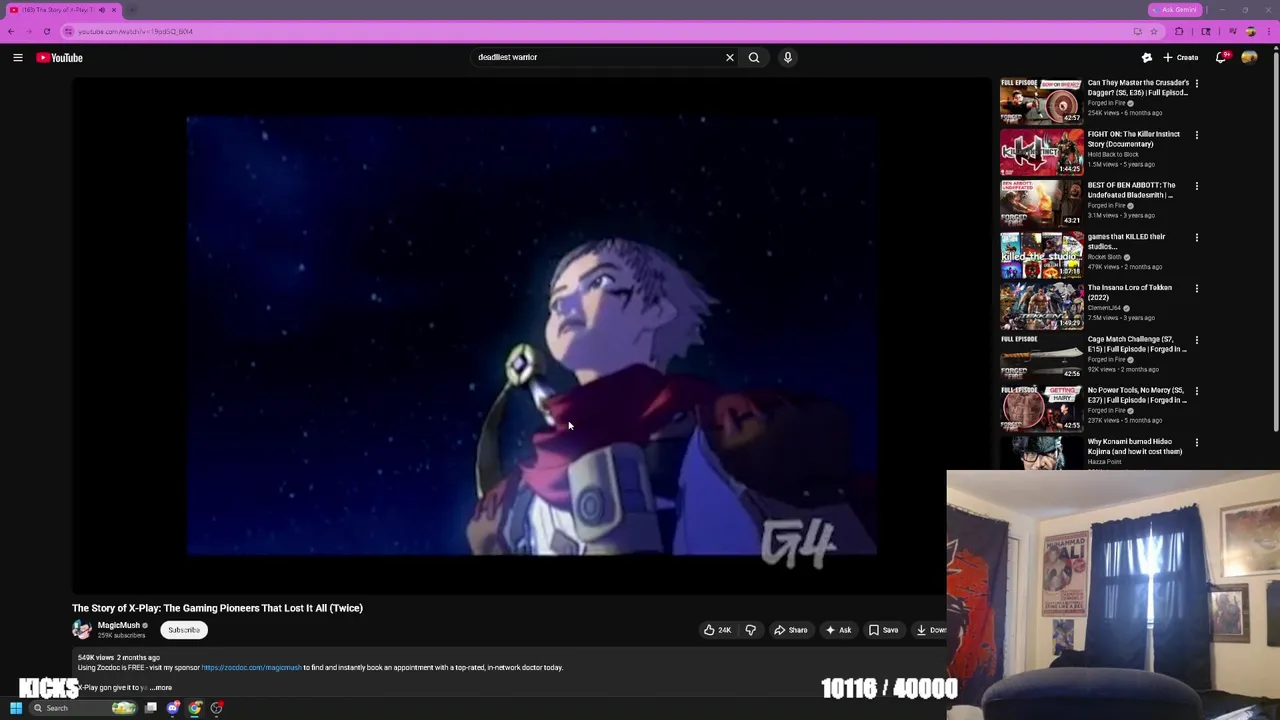Click the page vertical scrollbar
1280x720 pixels.
tap(1276, 240)
